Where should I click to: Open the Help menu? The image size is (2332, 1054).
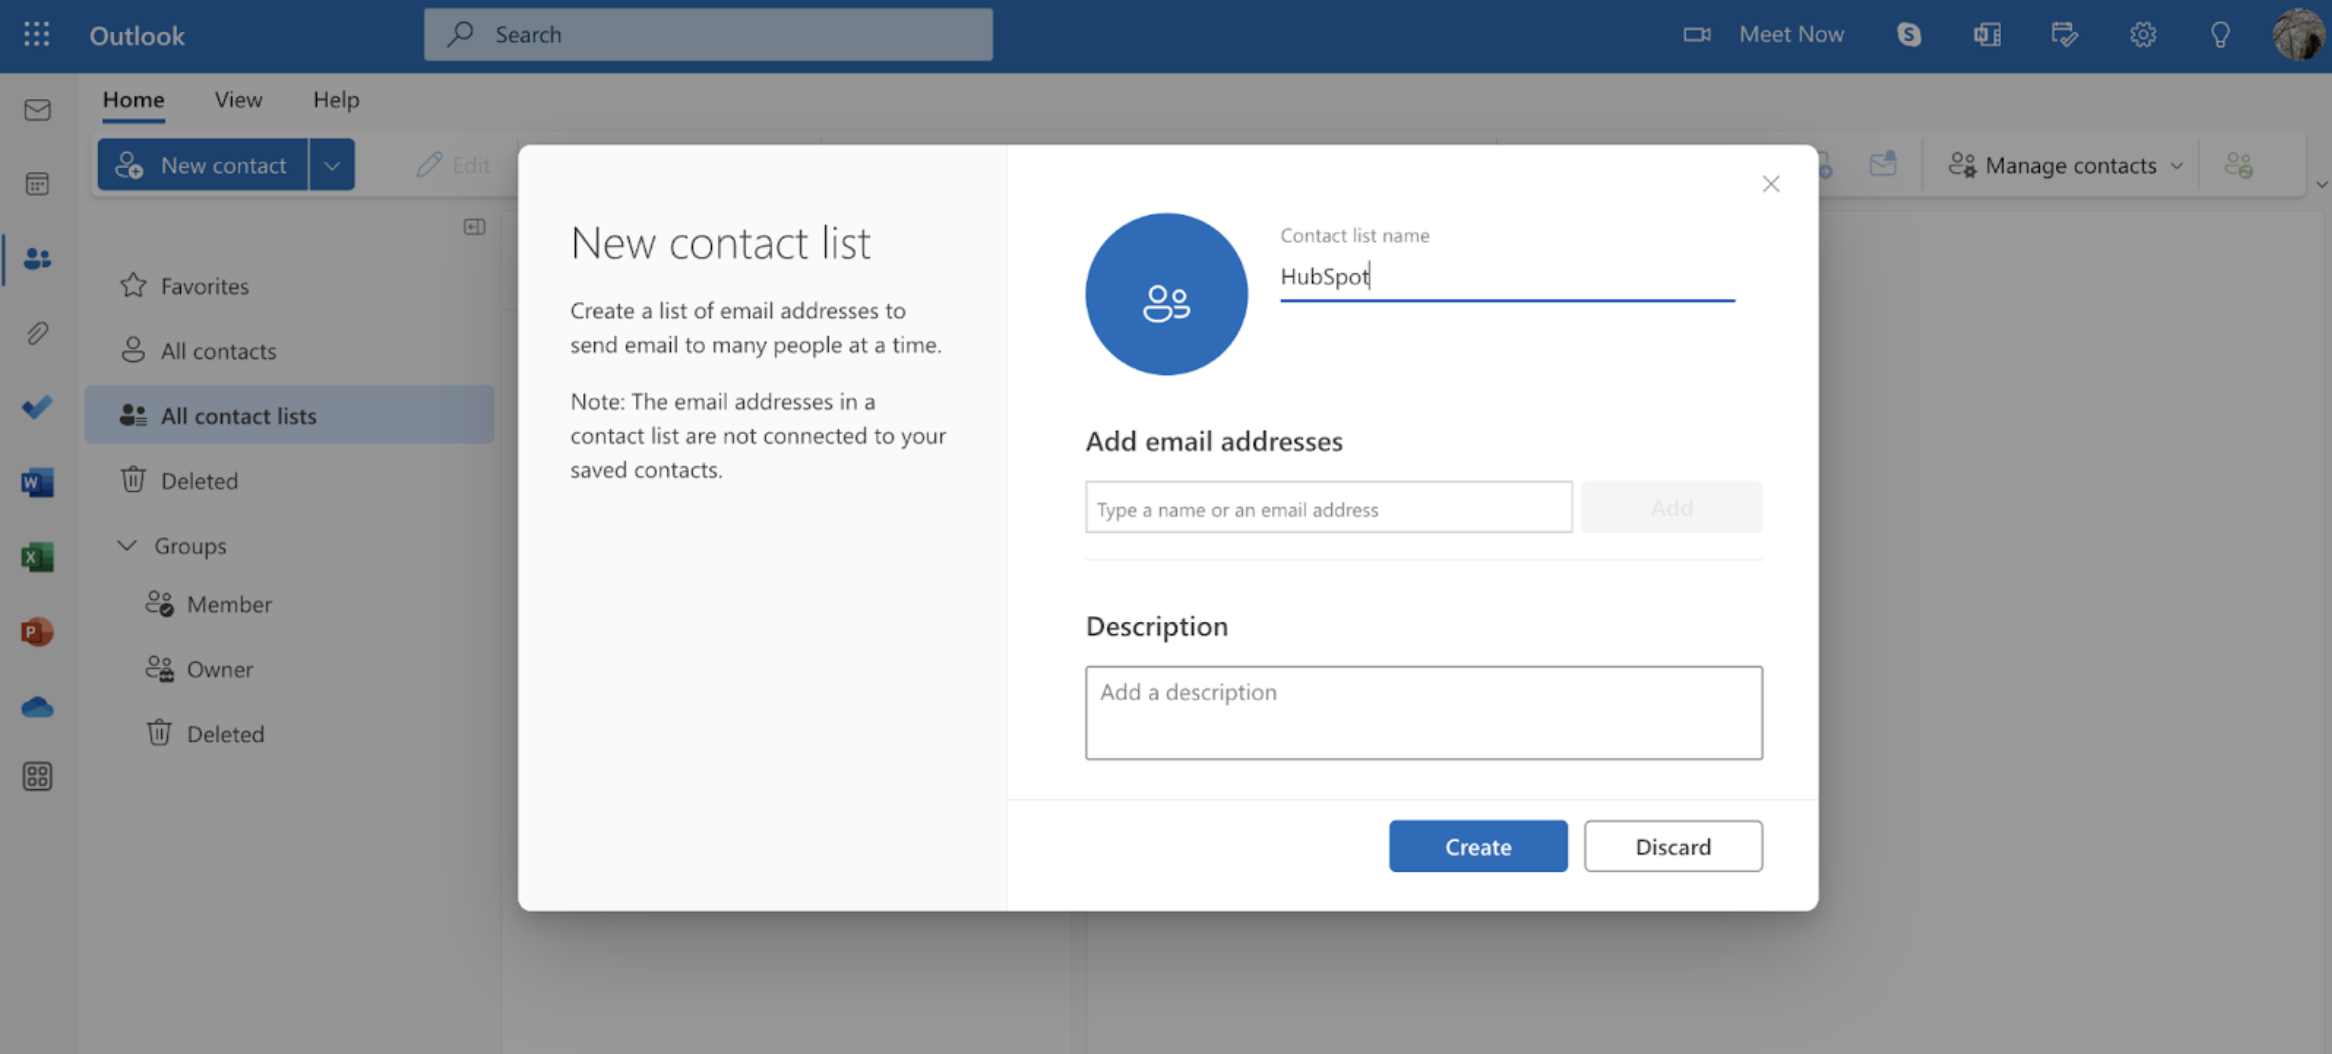(335, 100)
